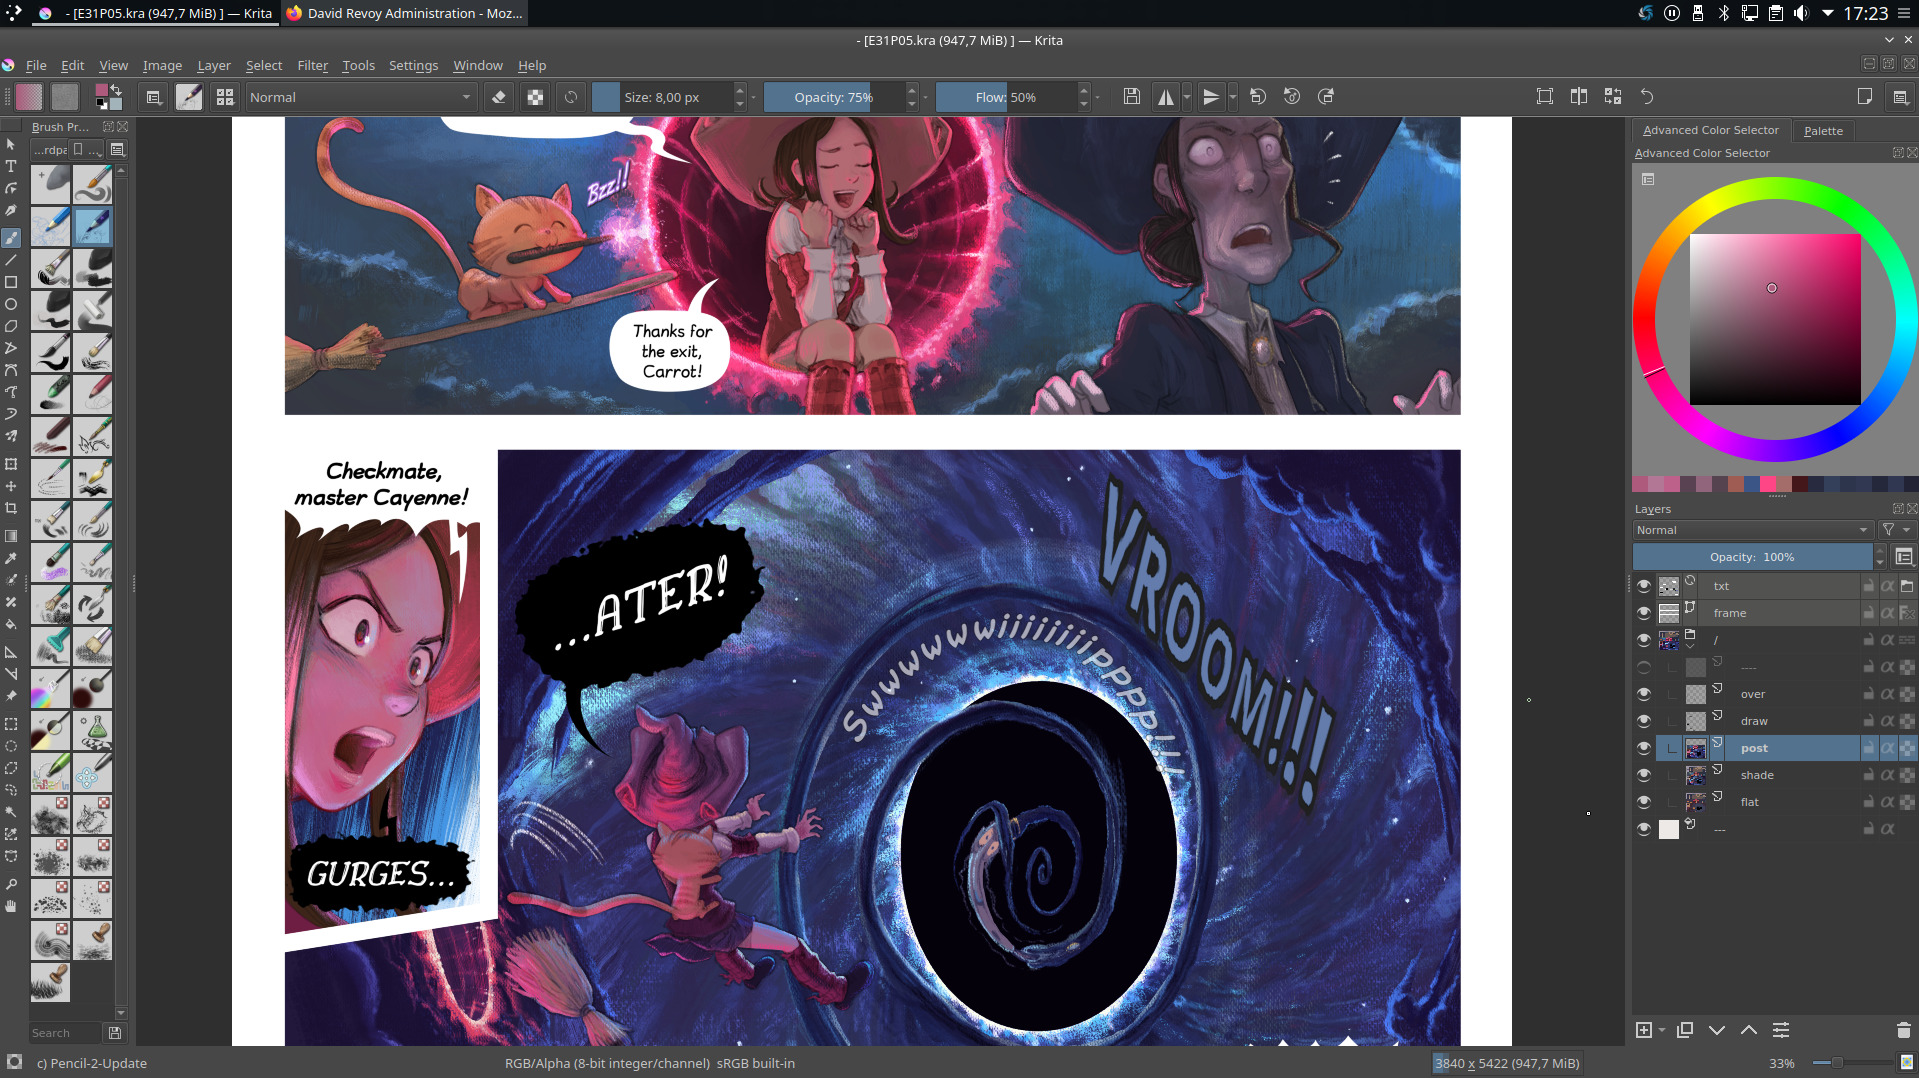Select the Rectangle shape tool
Viewport: 1919px width, 1078px height.
click(x=11, y=282)
